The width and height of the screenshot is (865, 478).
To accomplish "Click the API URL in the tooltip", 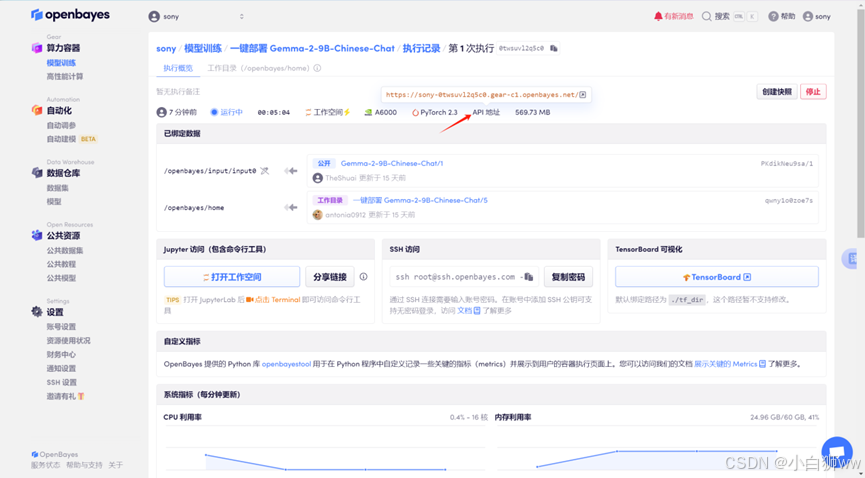I will (x=482, y=95).
